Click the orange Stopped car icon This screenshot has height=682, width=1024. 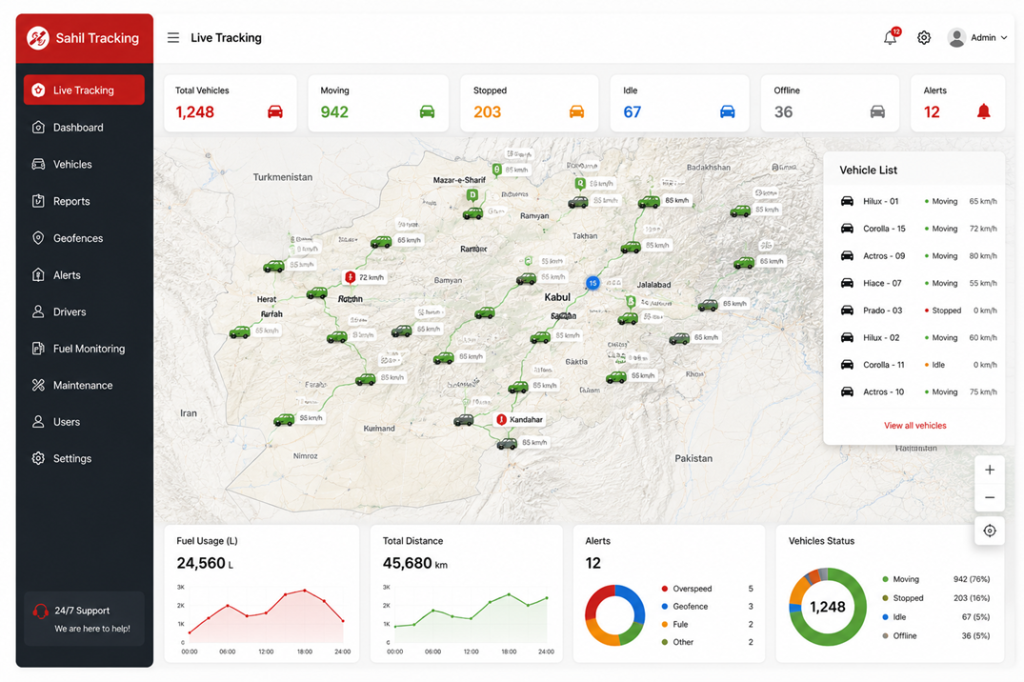pos(577,112)
